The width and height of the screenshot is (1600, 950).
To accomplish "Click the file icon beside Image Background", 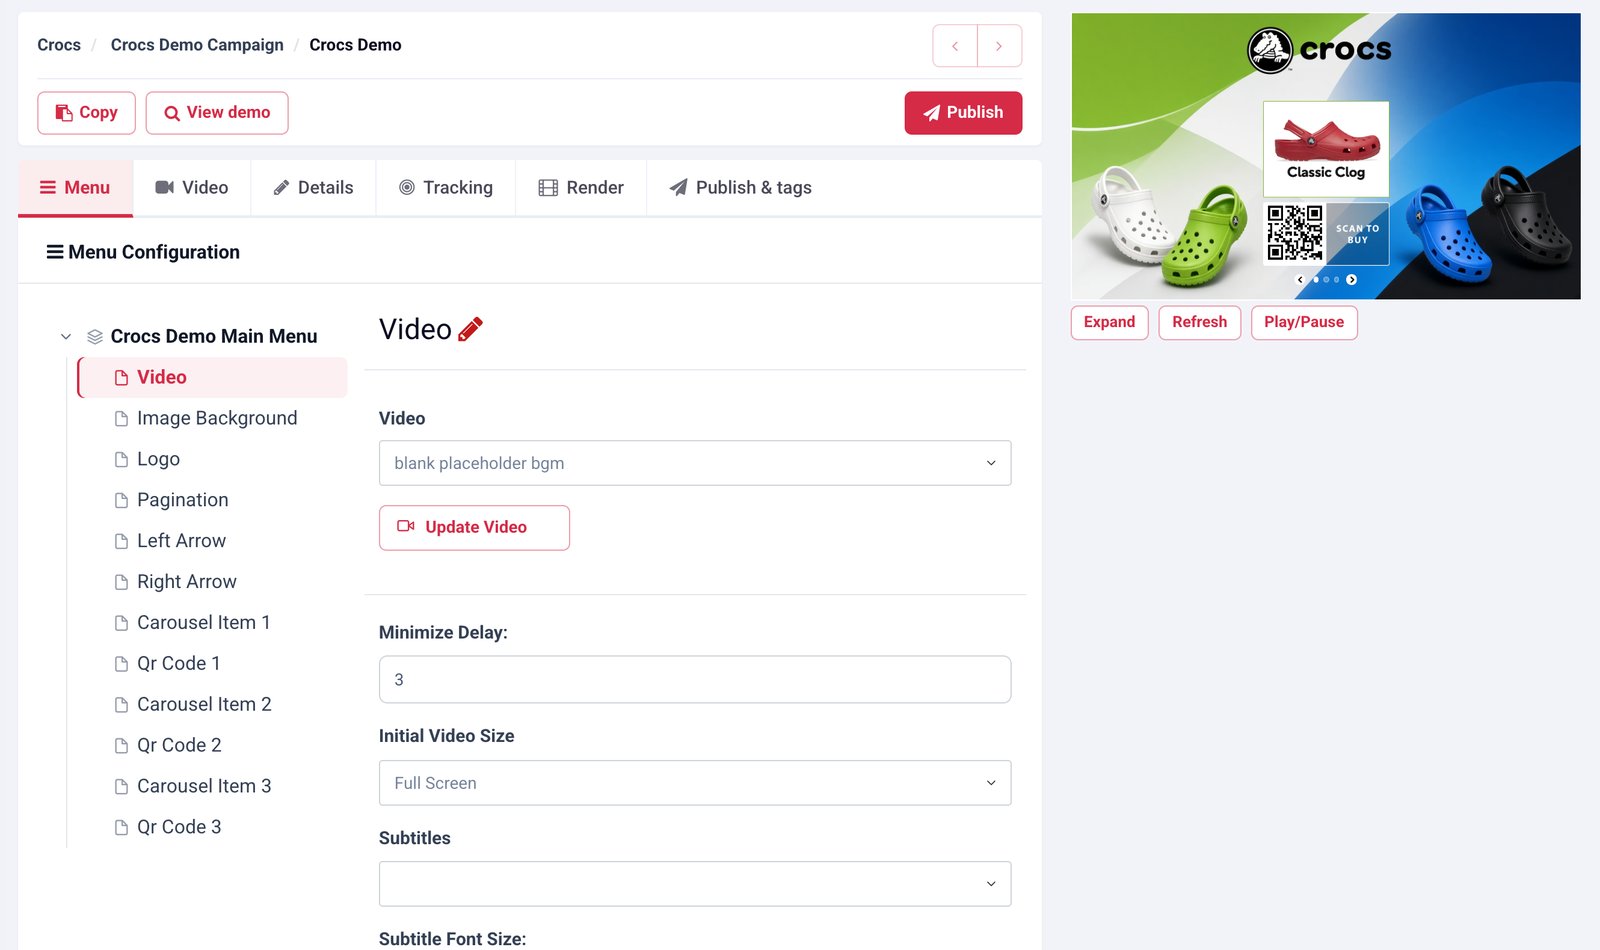I will [121, 419].
